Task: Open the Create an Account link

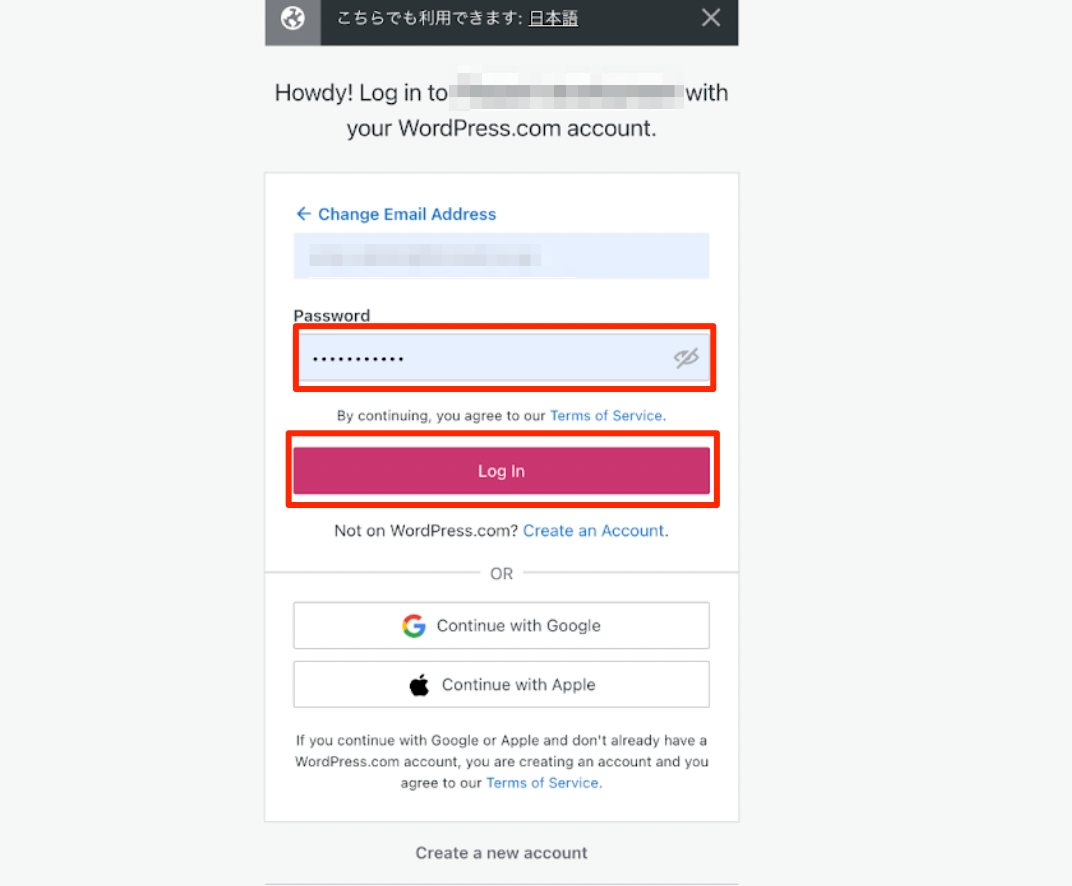Action: pos(593,531)
